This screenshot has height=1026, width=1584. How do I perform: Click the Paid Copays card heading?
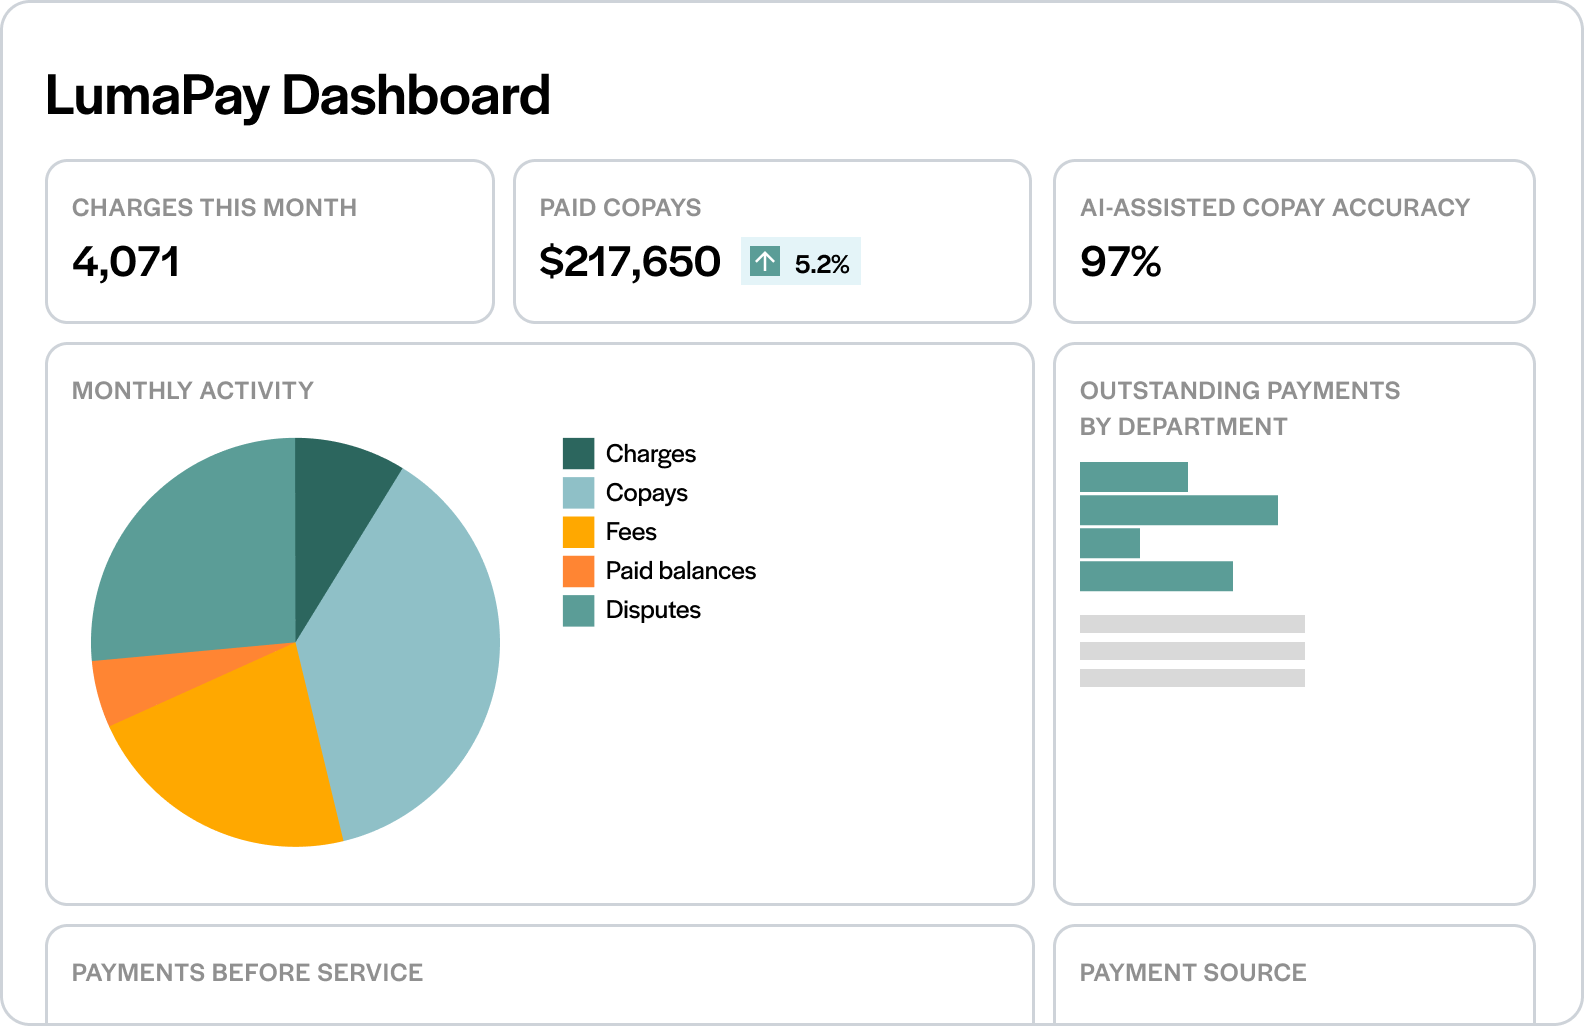click(x=620, y=208)
